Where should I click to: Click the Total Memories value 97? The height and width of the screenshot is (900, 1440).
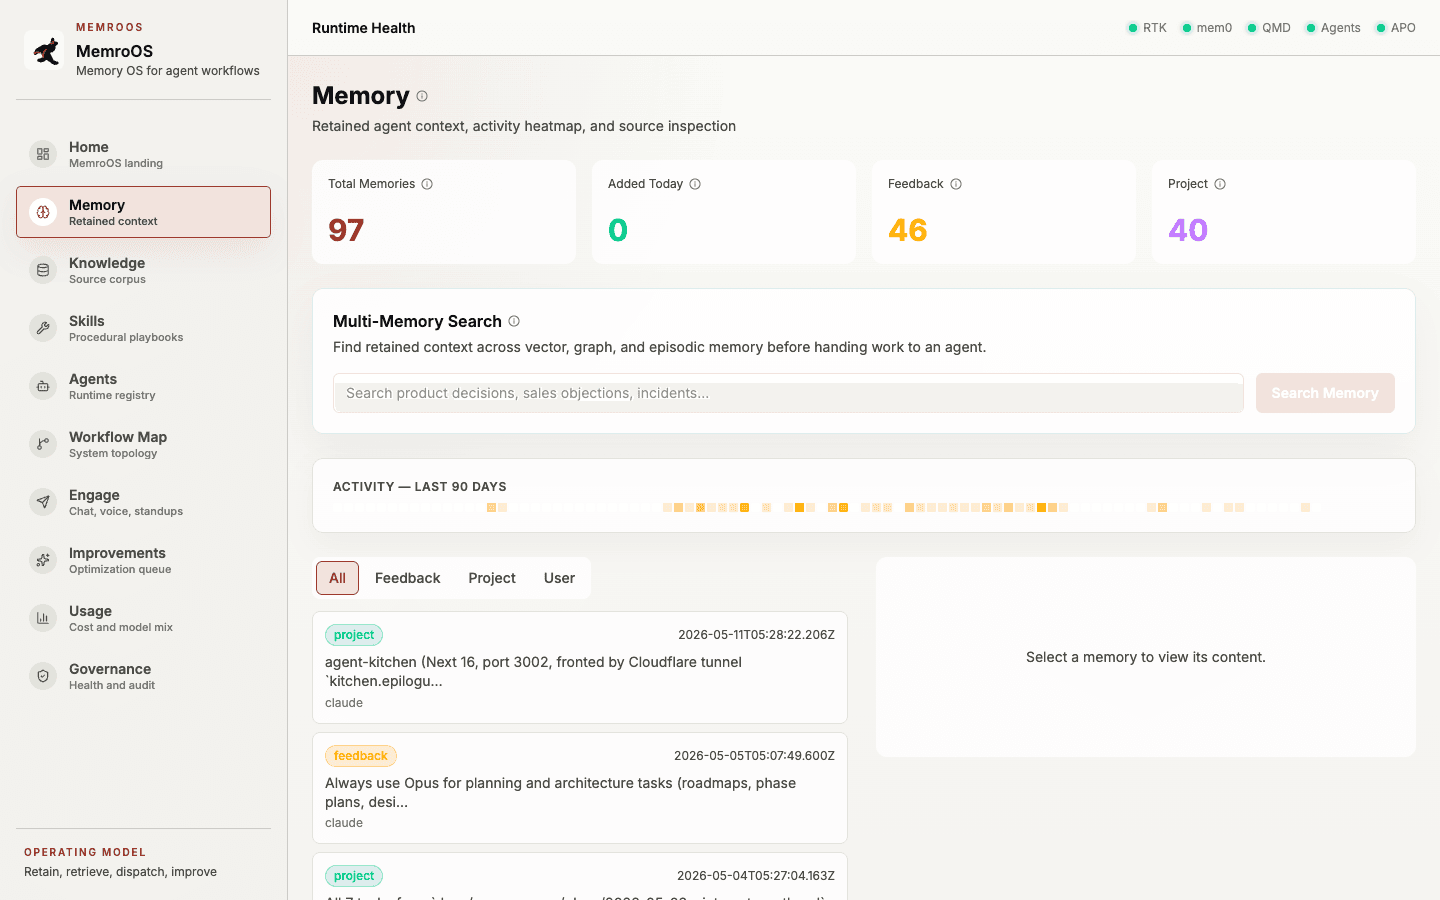346,230
